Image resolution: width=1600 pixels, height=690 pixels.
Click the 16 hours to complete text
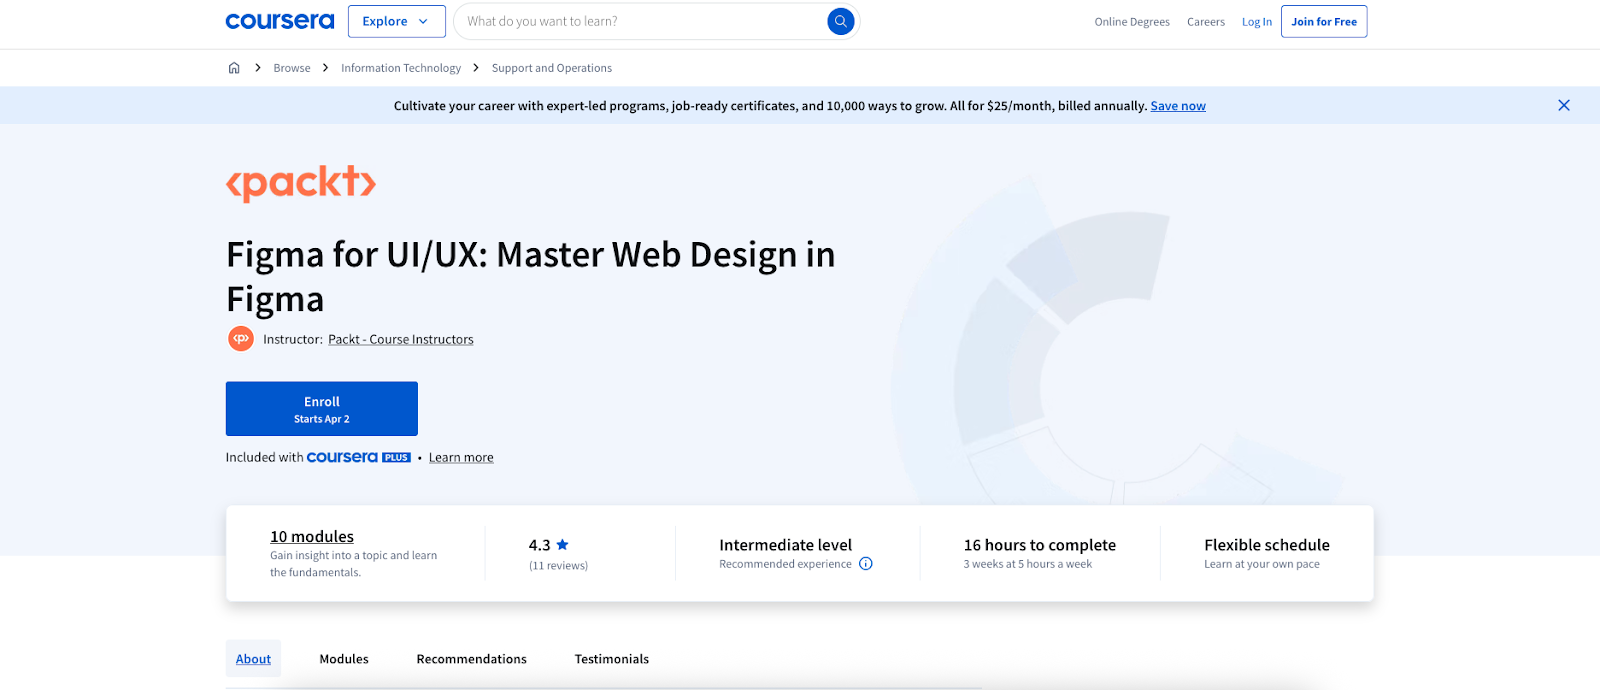coord(1040,545)
